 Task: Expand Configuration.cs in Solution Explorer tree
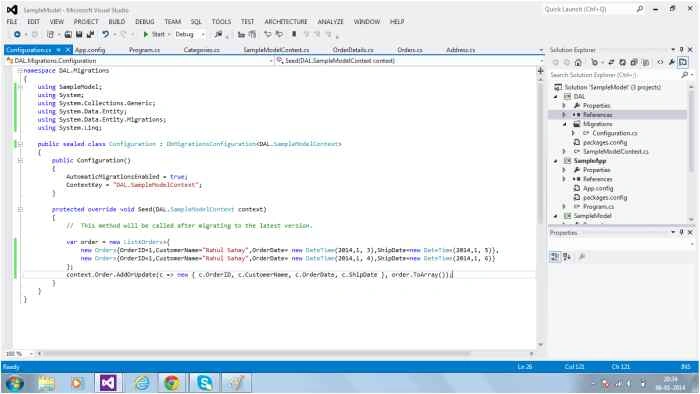tap(574, 133)
